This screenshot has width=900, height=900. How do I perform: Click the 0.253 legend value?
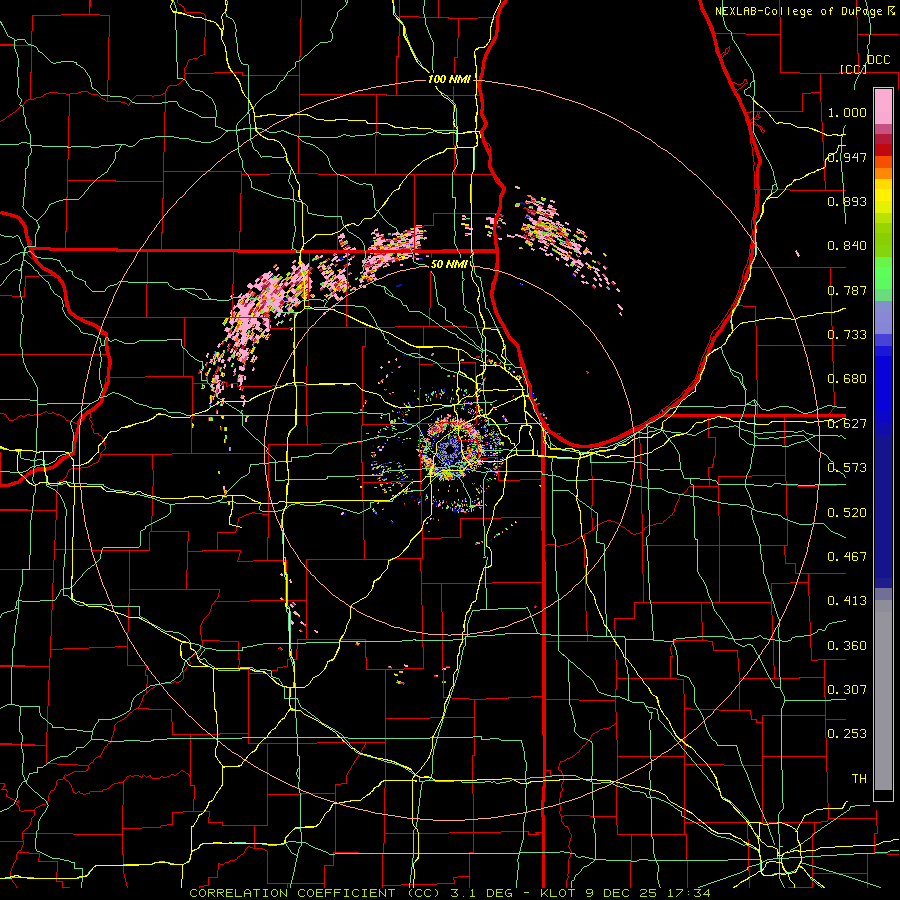coord(847,734)
